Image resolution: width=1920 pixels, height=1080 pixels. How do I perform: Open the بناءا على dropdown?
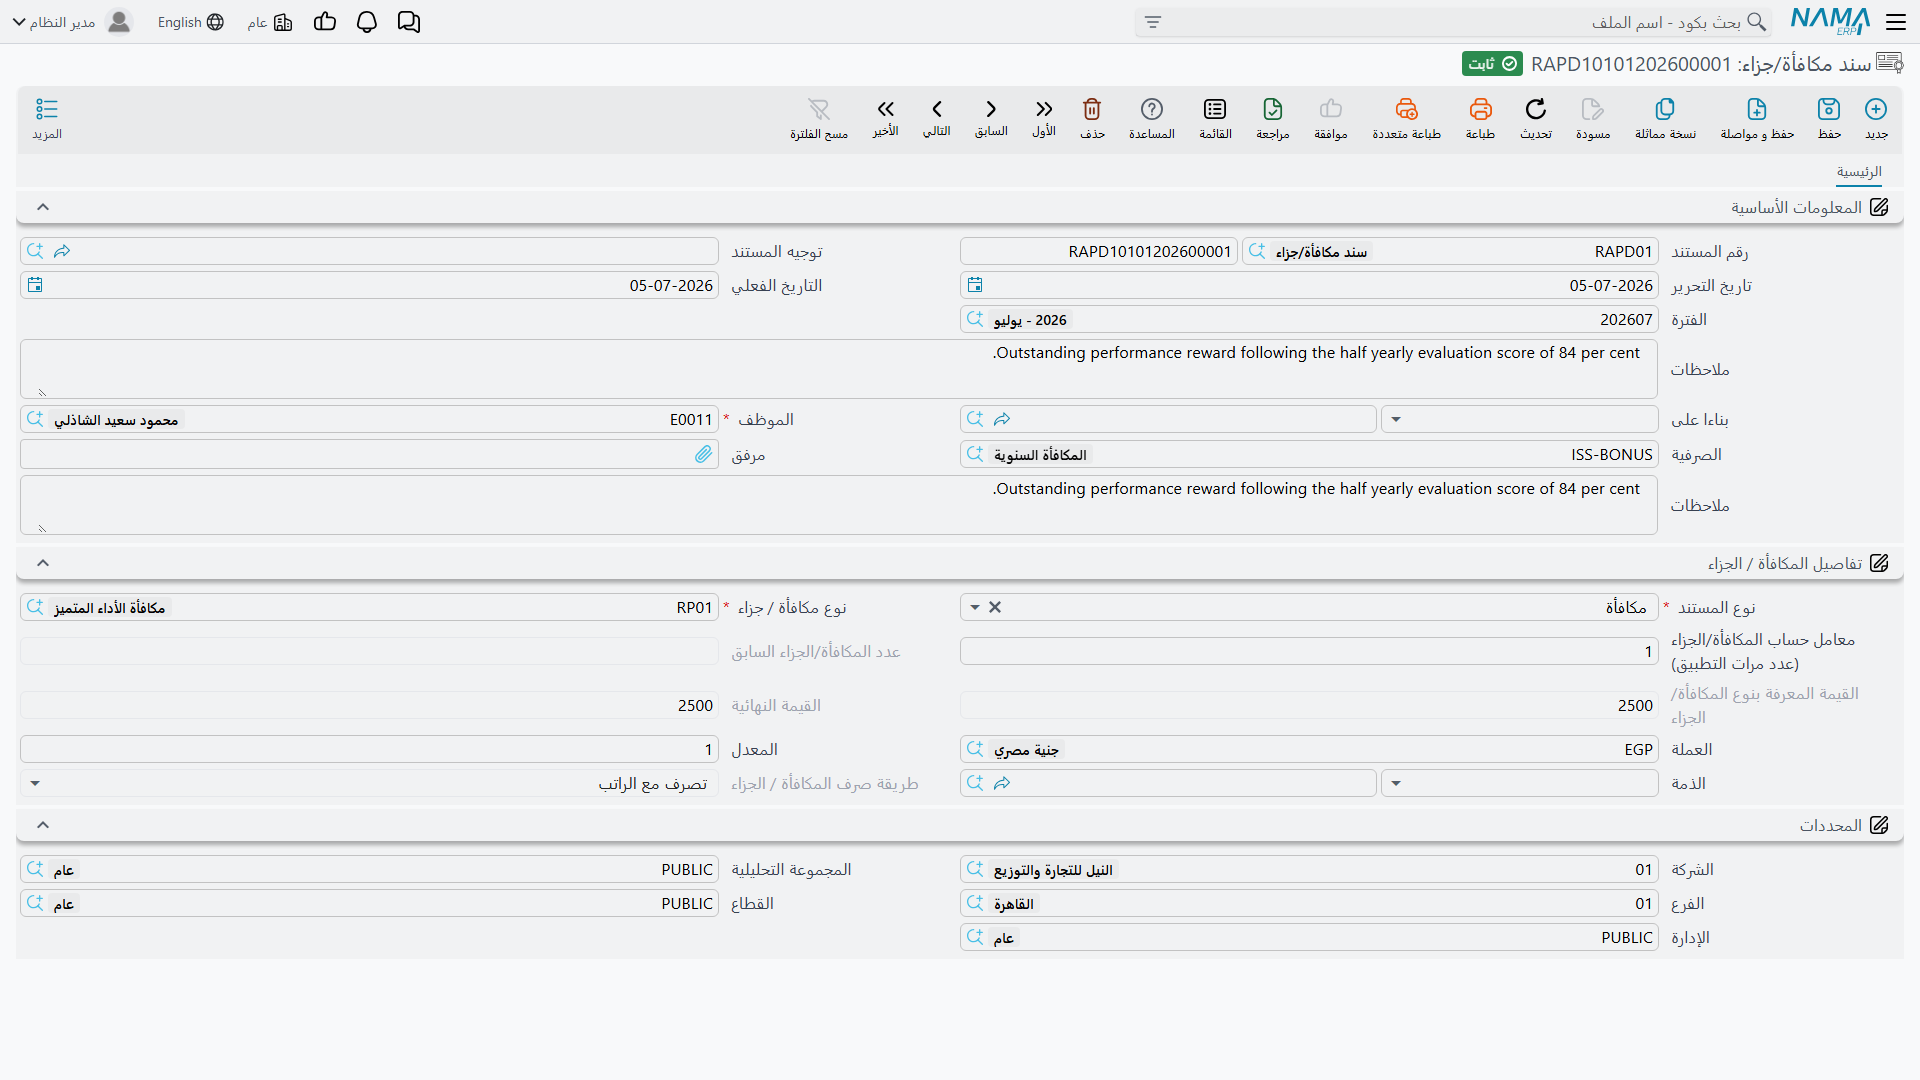(x=1396, y=419)
